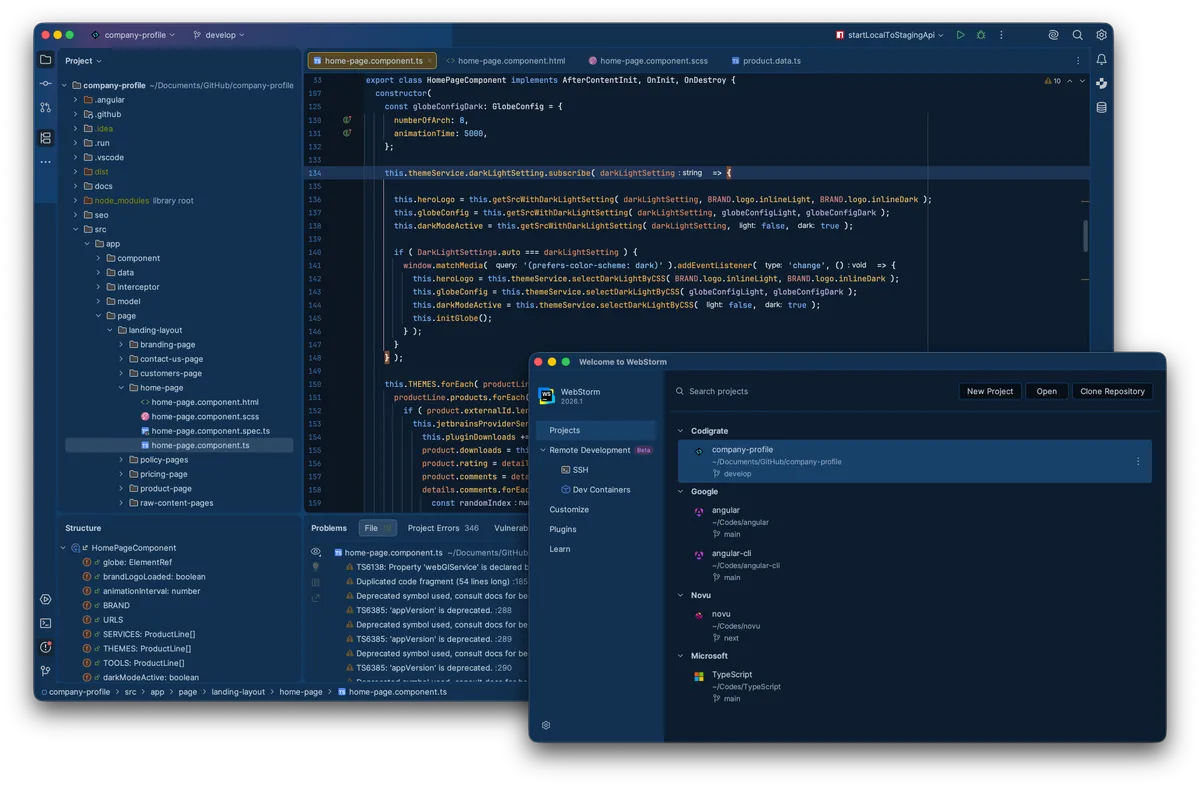The height and width of the screenshot is (787, 1200).
Task: Open more run actions next to debug icon
Action: pyautogui.click(x=1001, y=35)
